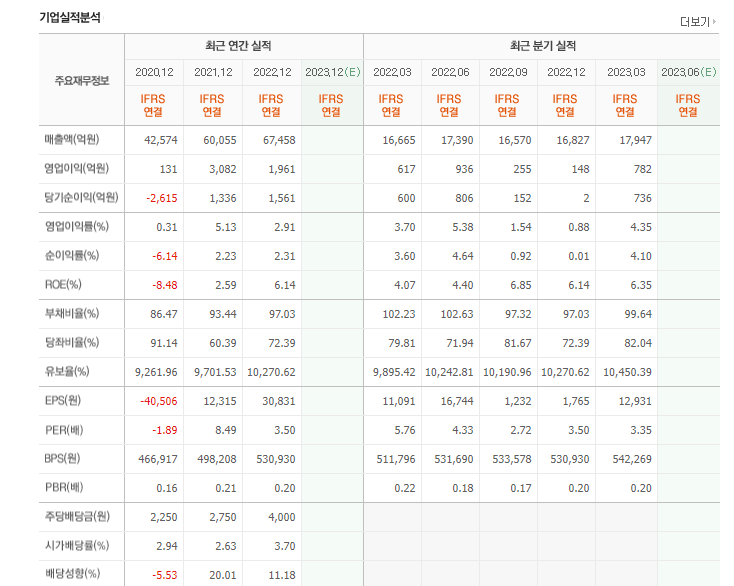Select the 매출액(억원) row label
Viewport: 734px width, 586px height.
(72, 139)
